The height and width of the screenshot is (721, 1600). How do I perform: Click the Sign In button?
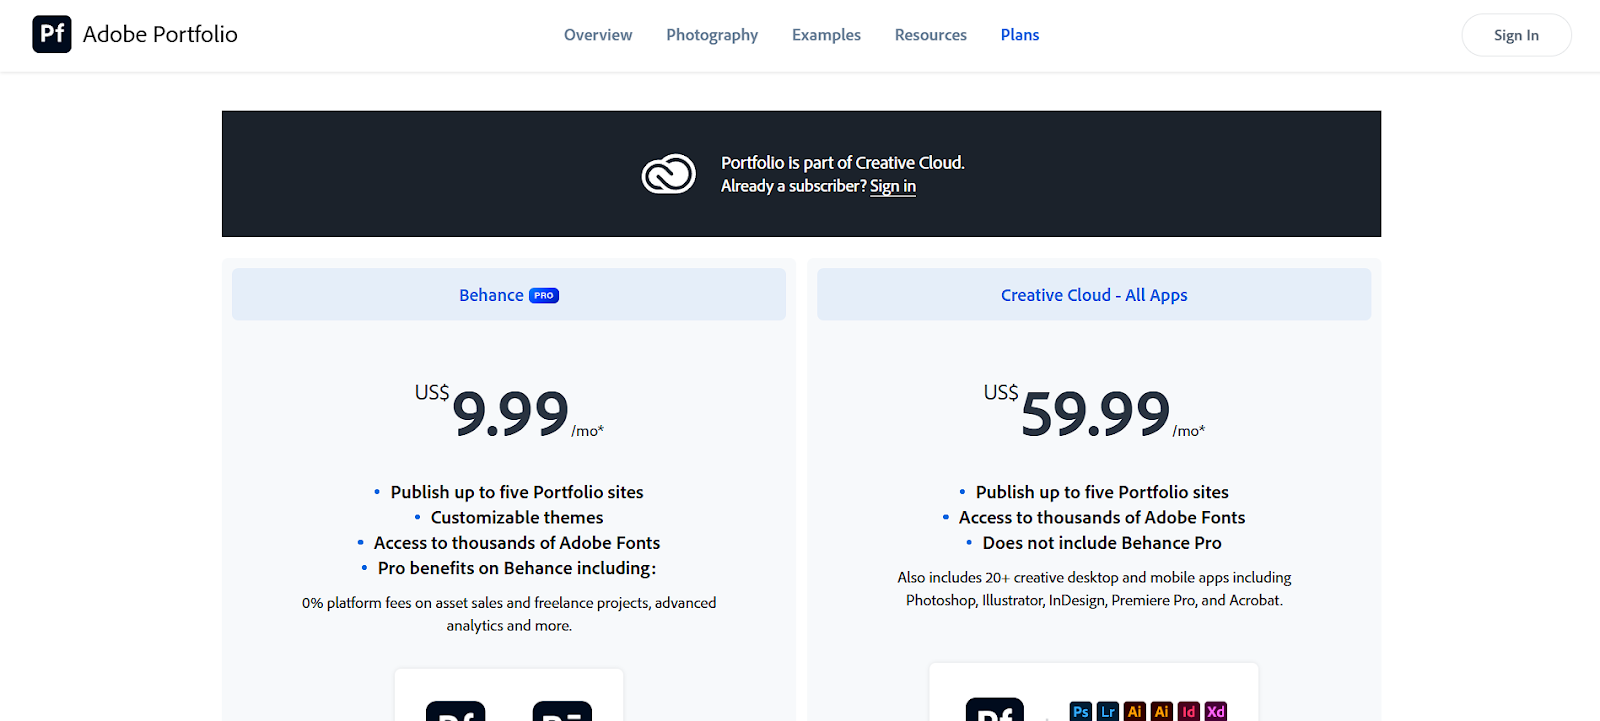pos(1516,35)
